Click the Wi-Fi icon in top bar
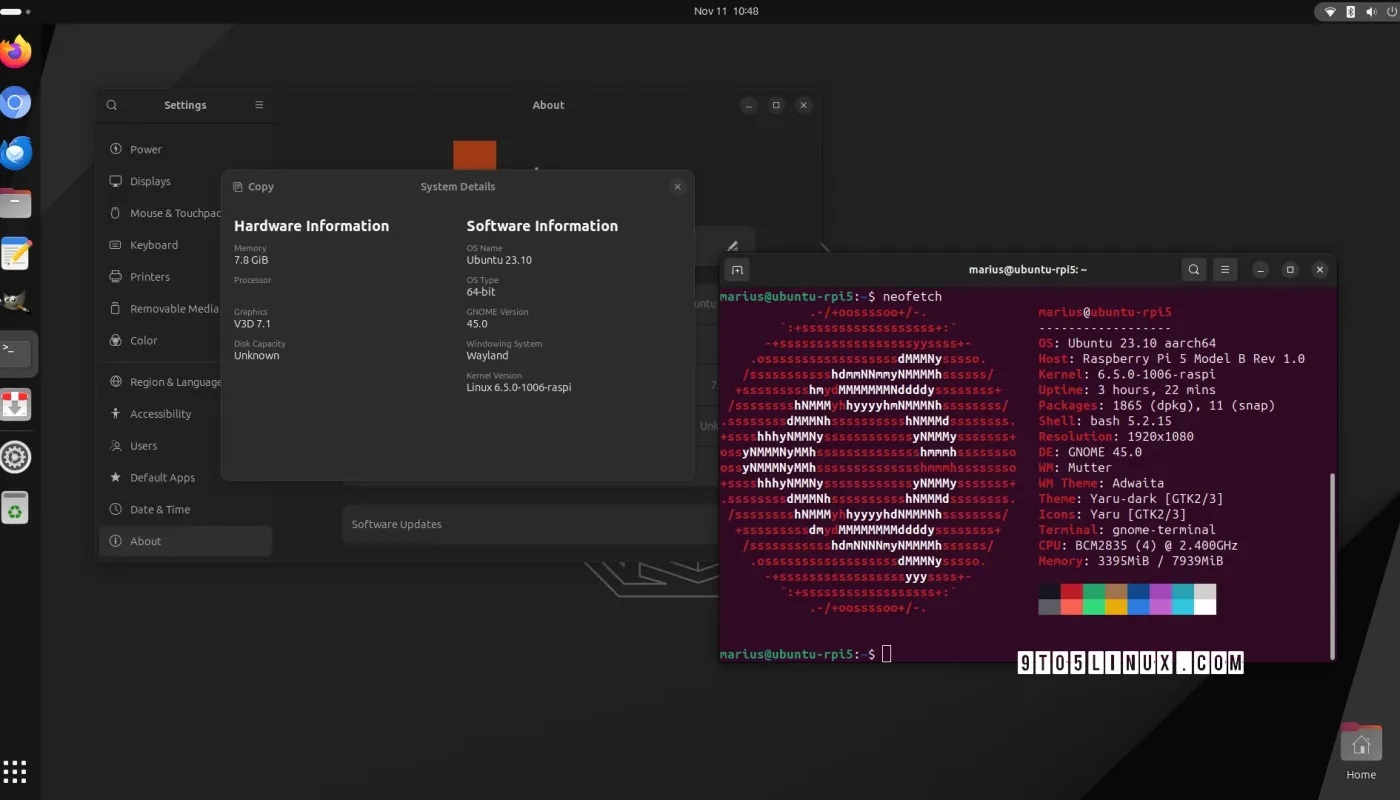This screenshot has height=800, width=1400. tap(1330, 12)
